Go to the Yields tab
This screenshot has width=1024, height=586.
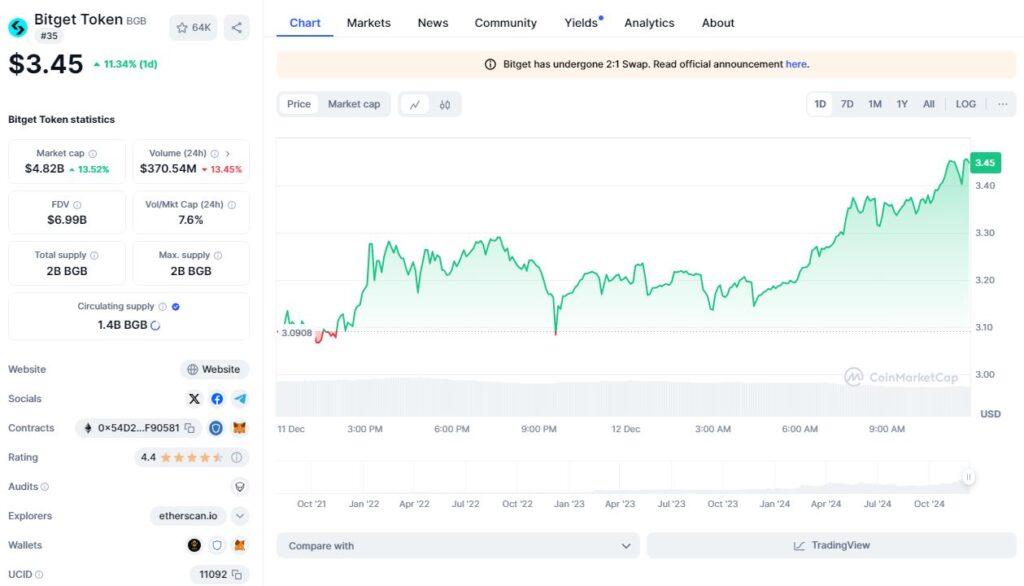click(x=581, y=23)
